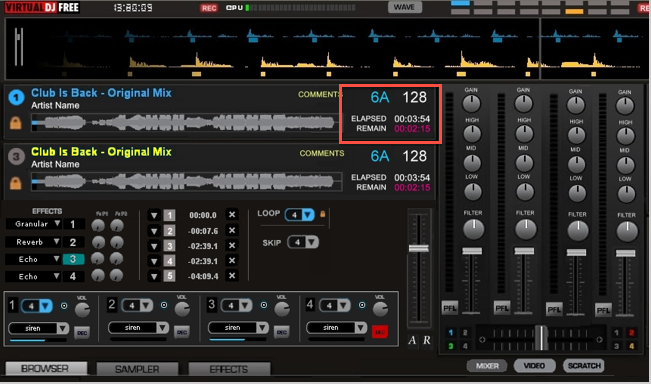Switch to the SAMPLER tab
This screenshot has height=384, width=651.
[137, 369]
